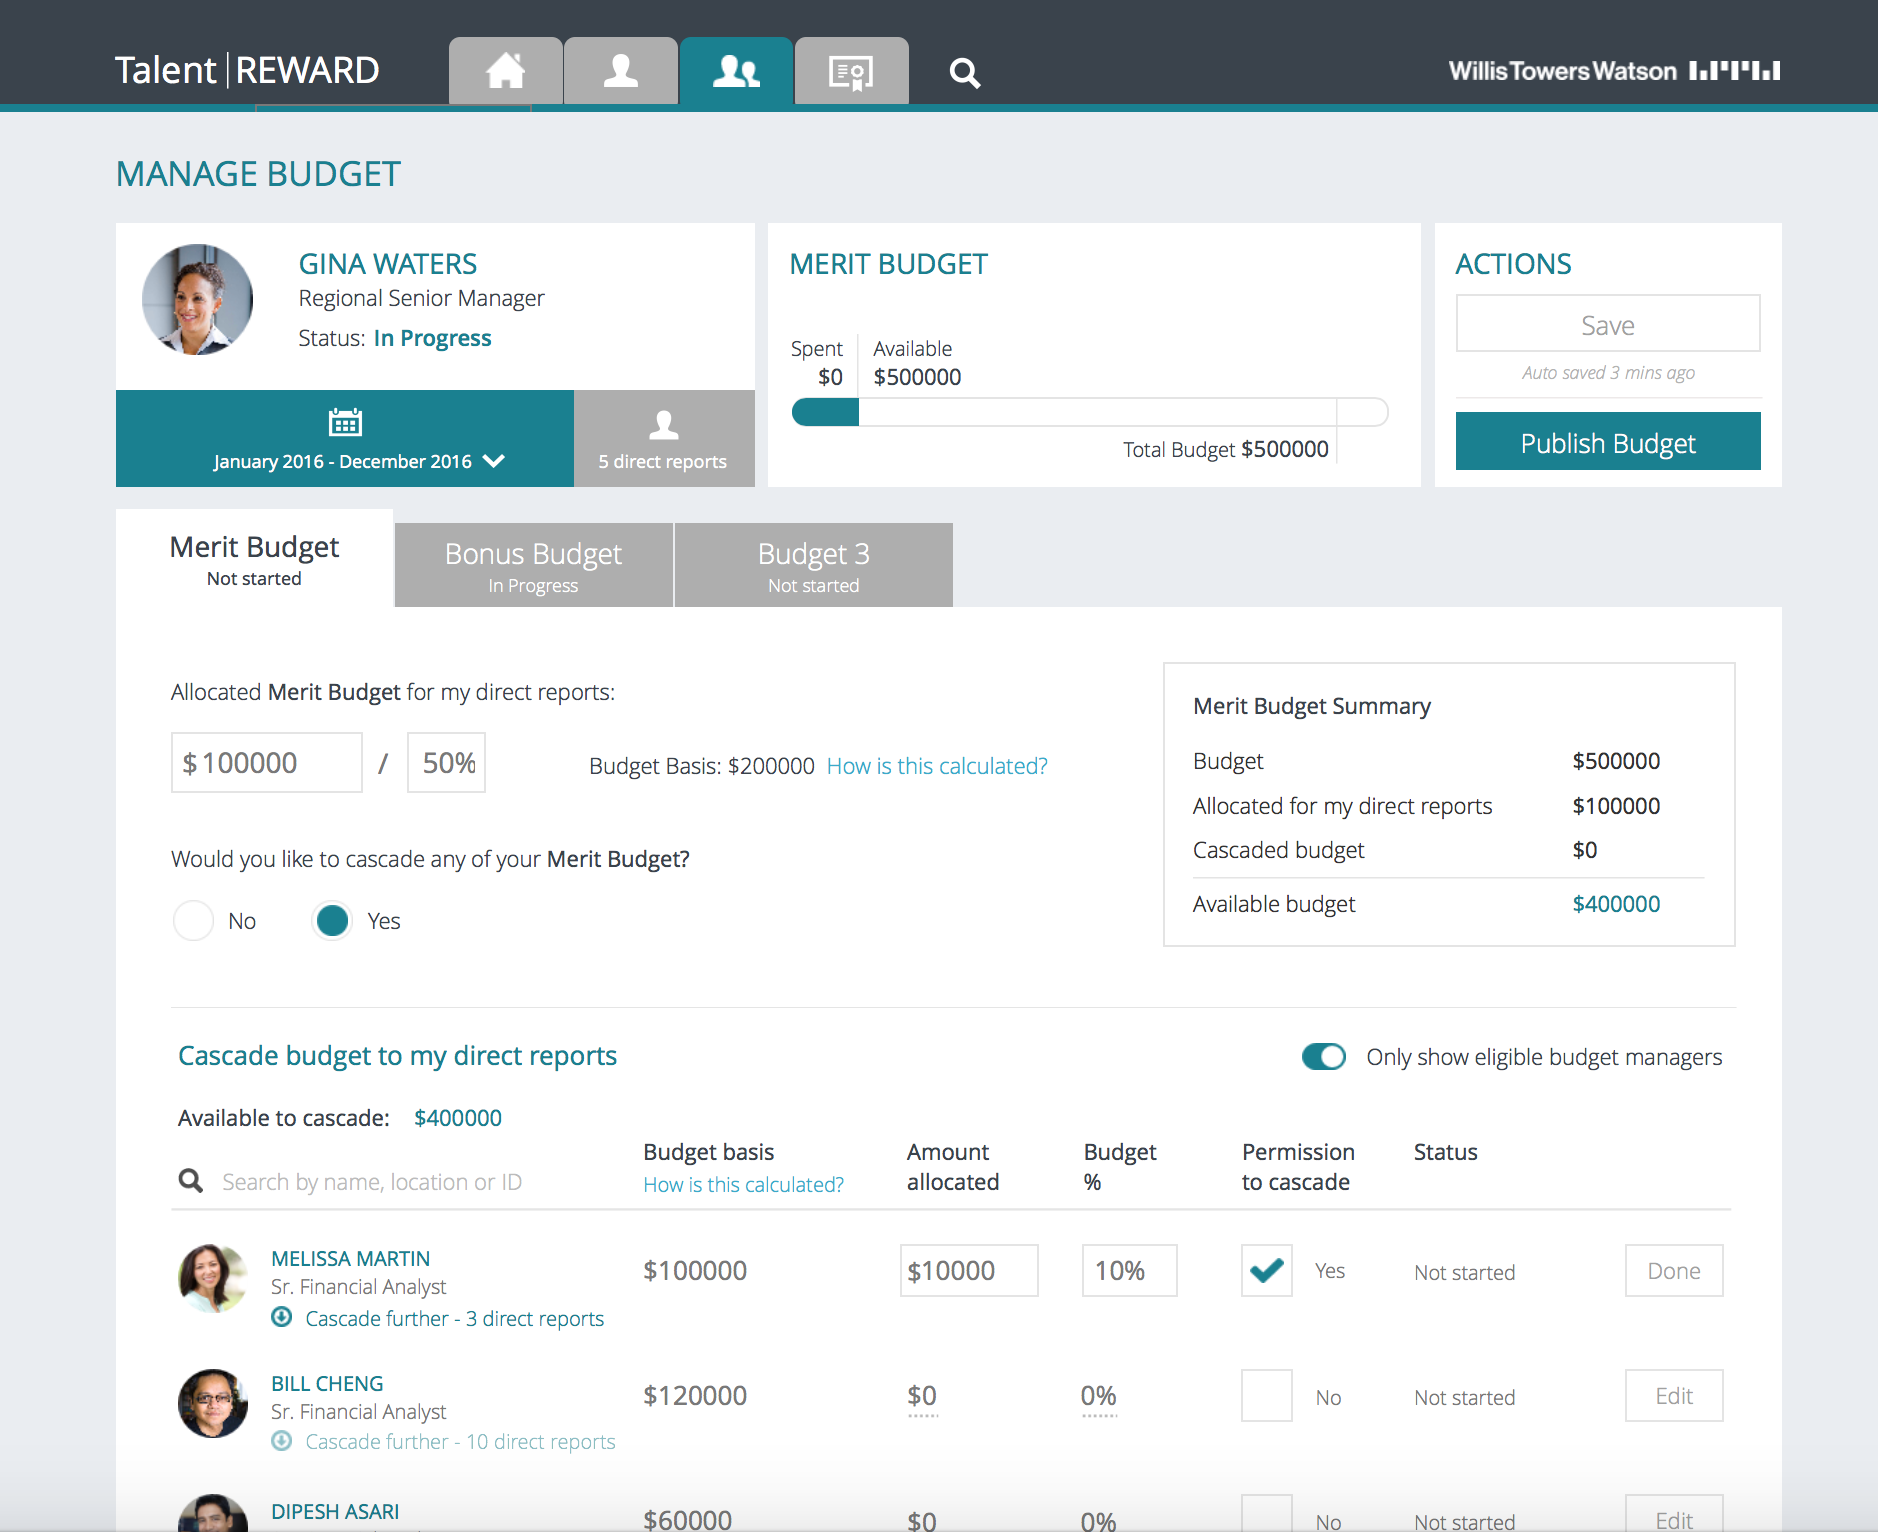Select the single-person profile icon in navbar

pos(620,70)
